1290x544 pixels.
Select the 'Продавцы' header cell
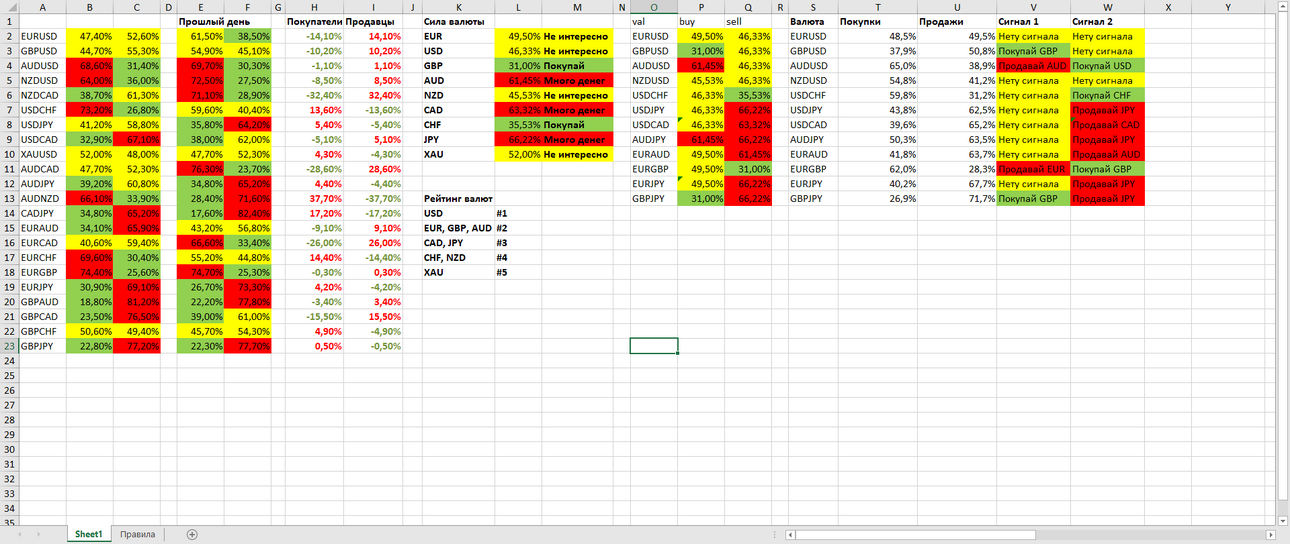(x=374, y=21)
